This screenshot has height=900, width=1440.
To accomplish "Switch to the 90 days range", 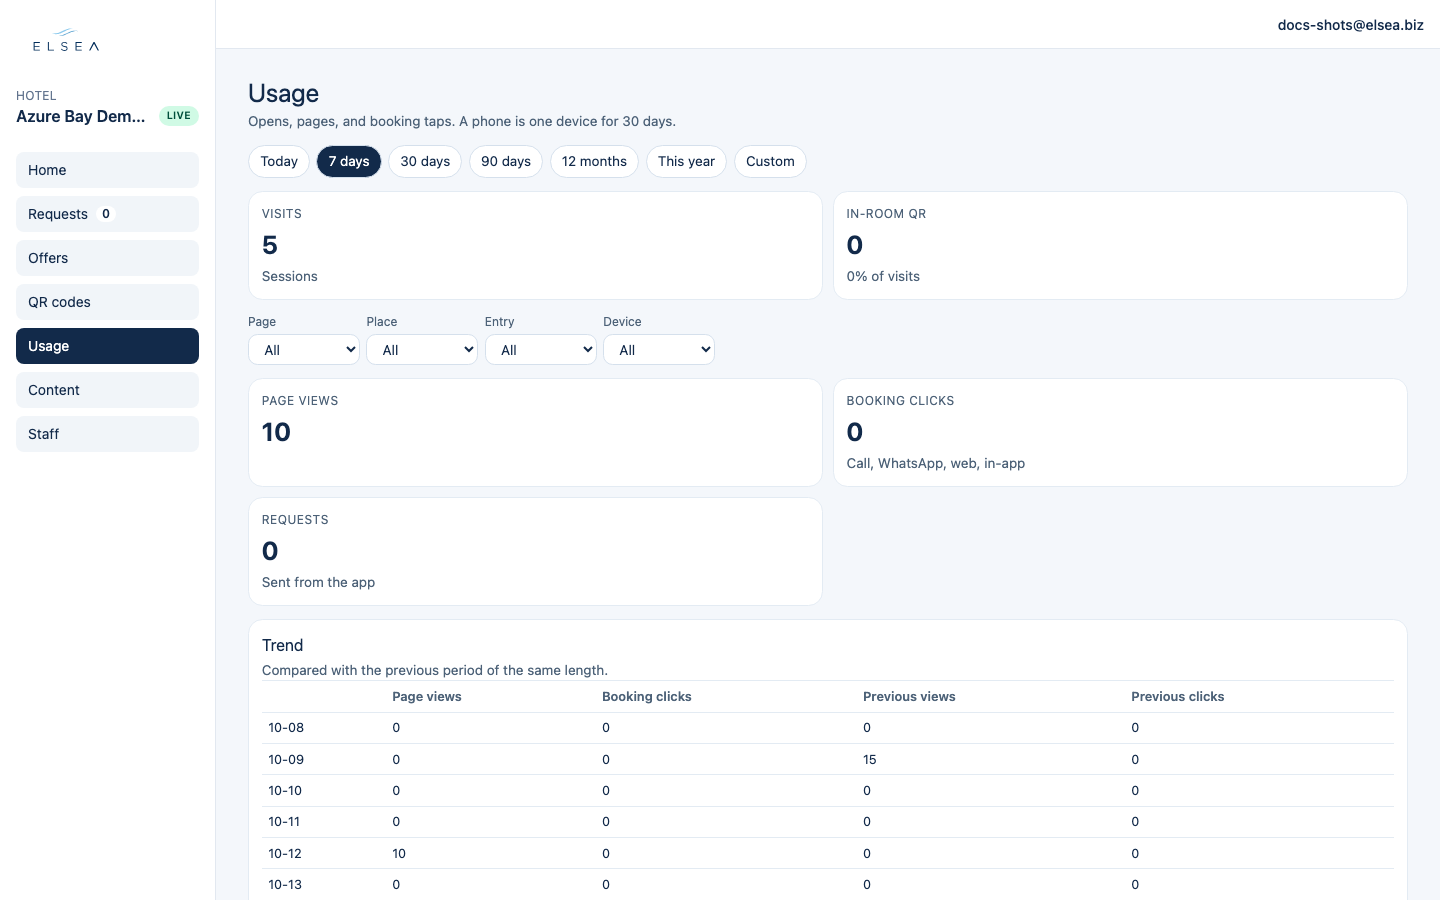I will 506,161.
